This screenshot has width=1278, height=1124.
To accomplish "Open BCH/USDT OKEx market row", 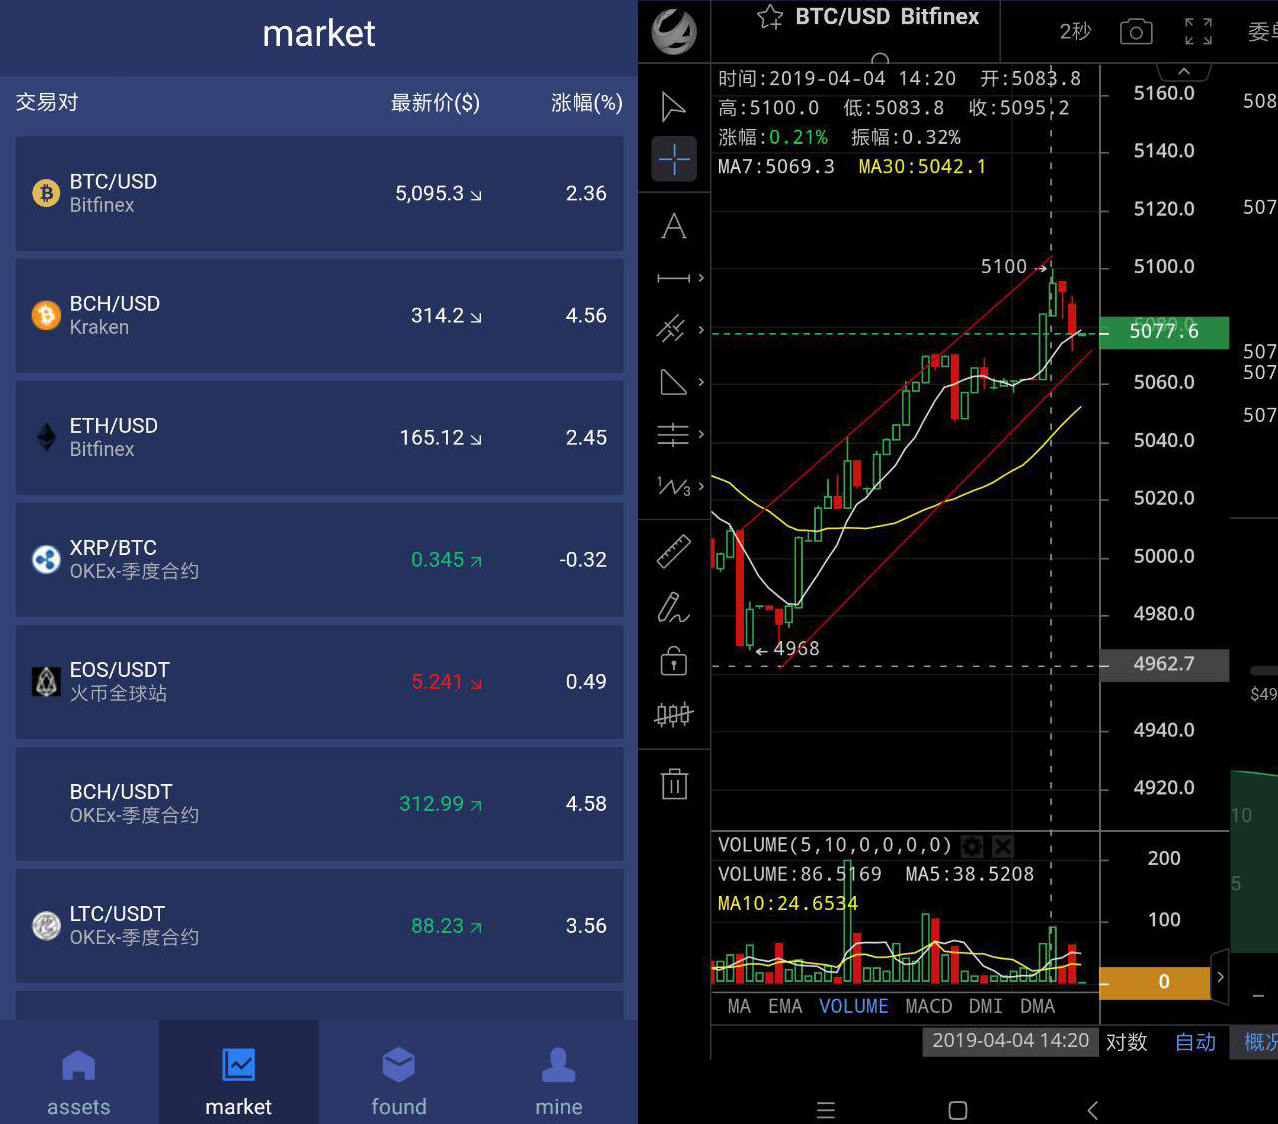I will tap(319, 803).
